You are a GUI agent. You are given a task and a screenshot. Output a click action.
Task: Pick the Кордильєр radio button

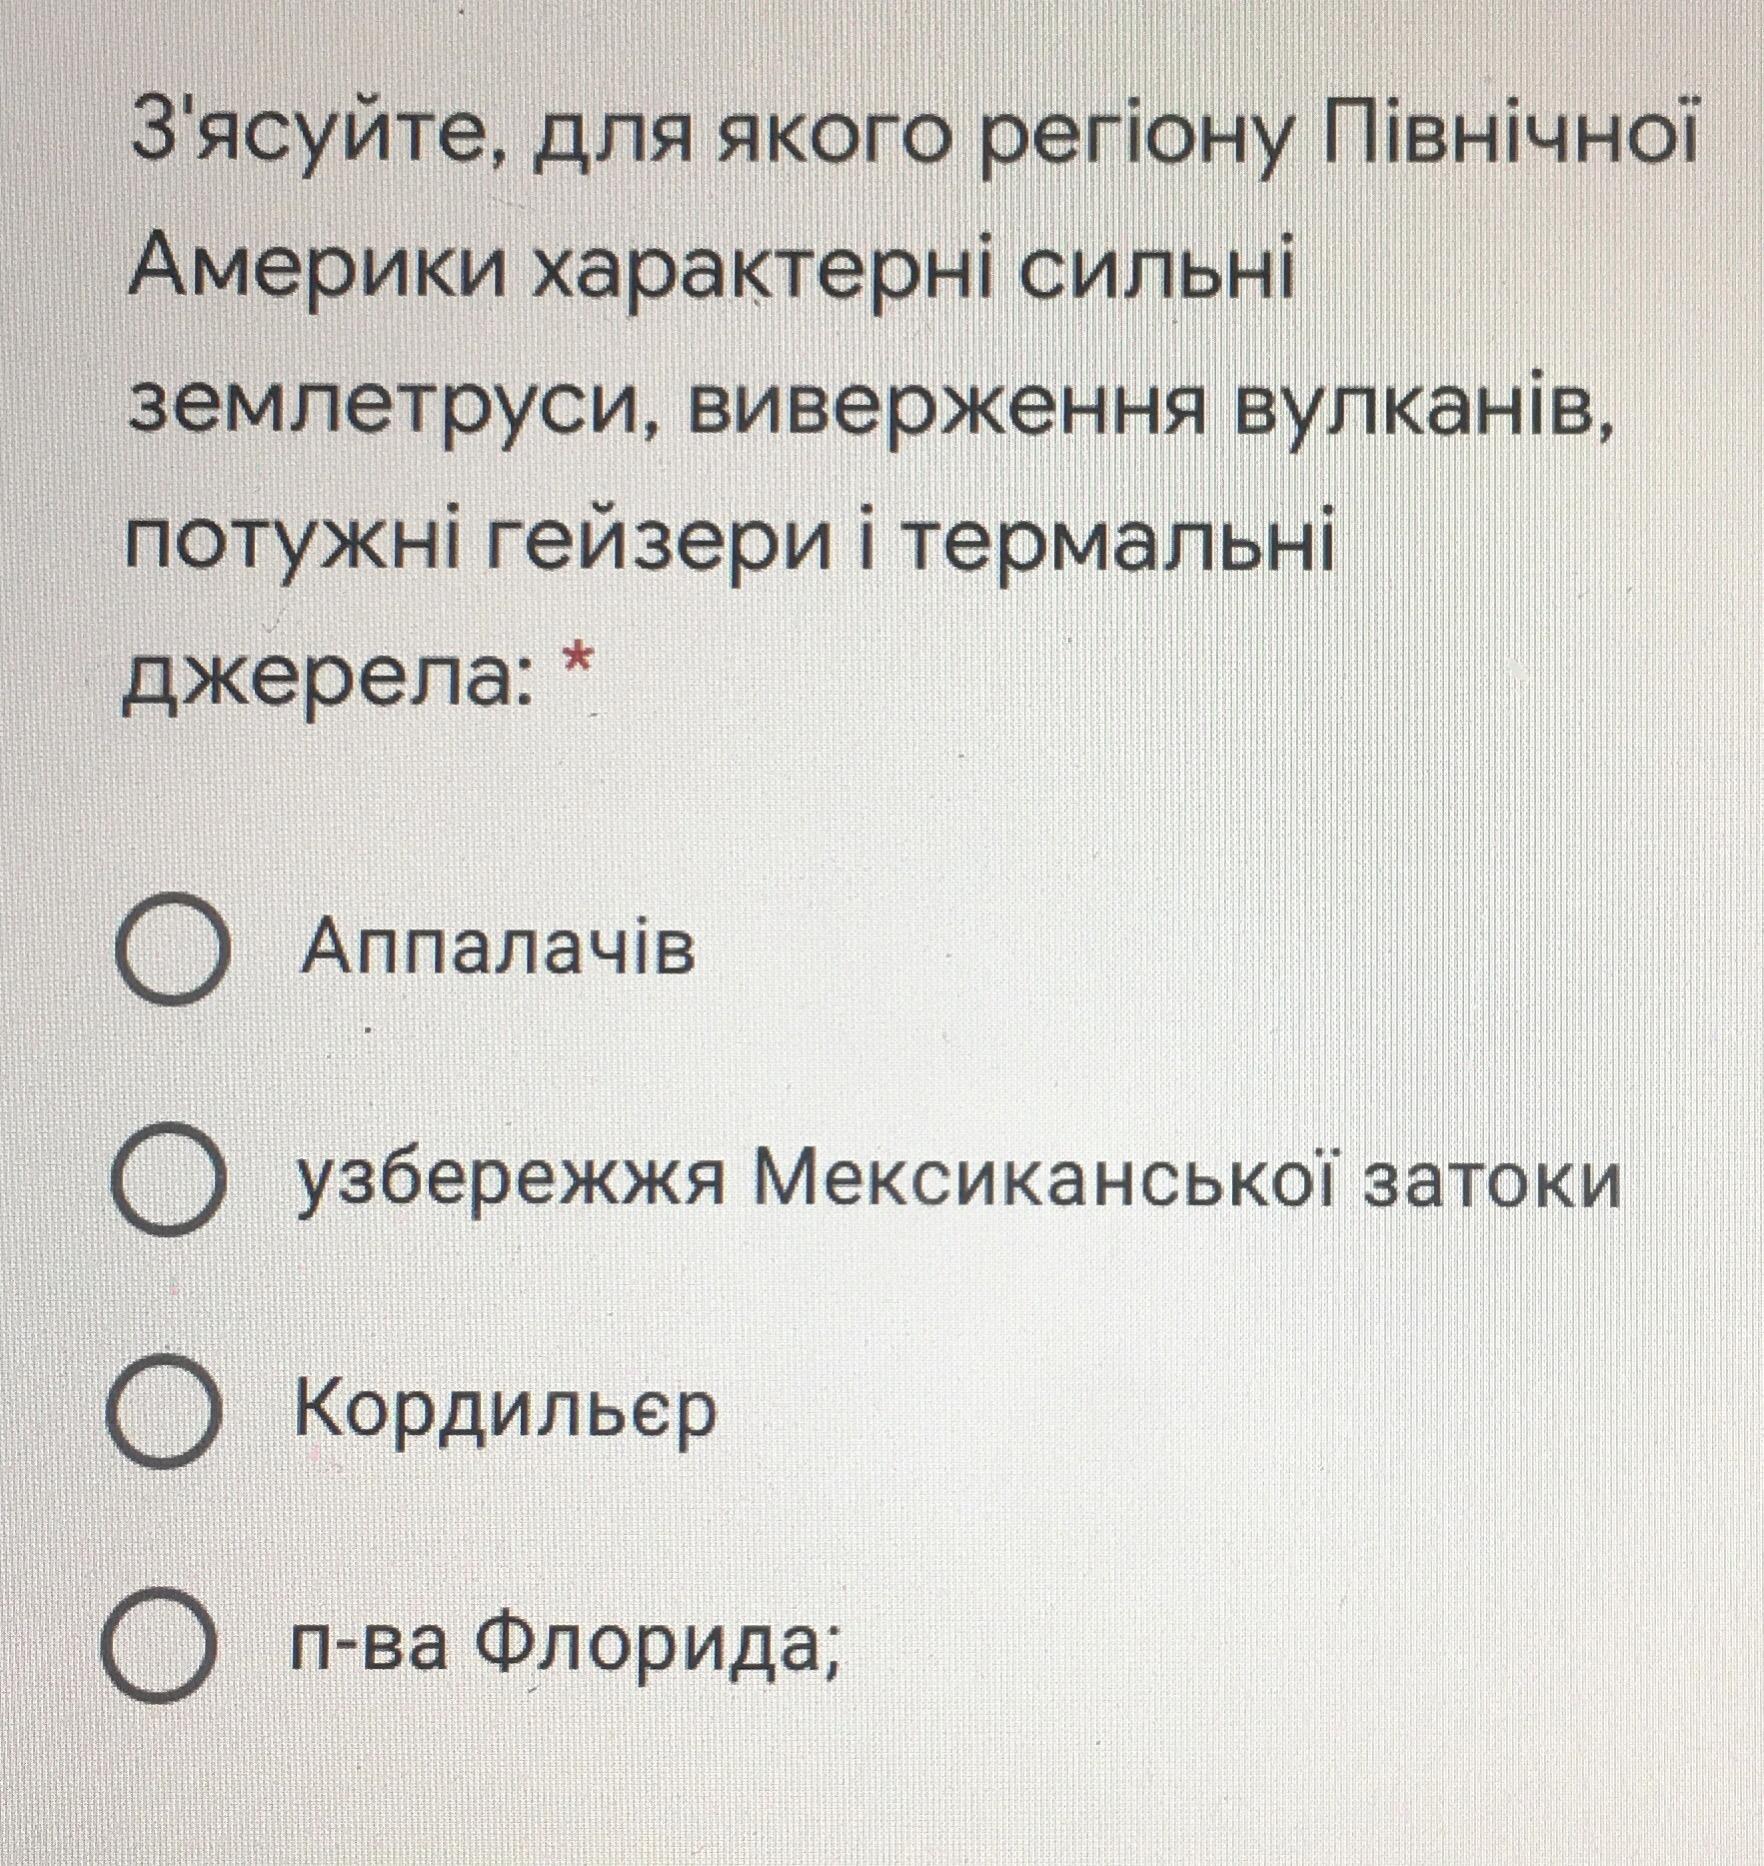(x=164, y=1409)
